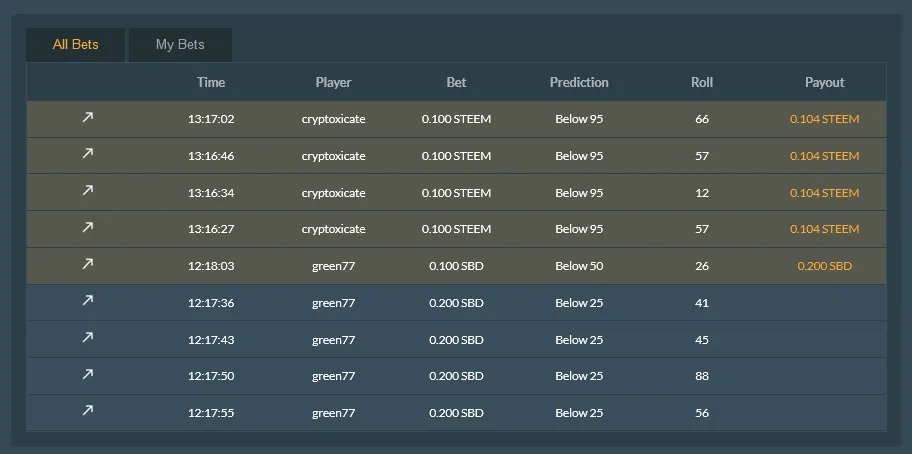Click the Bet column header
Image resolution: width=912 pixels, height=454 pixels.
456,82
